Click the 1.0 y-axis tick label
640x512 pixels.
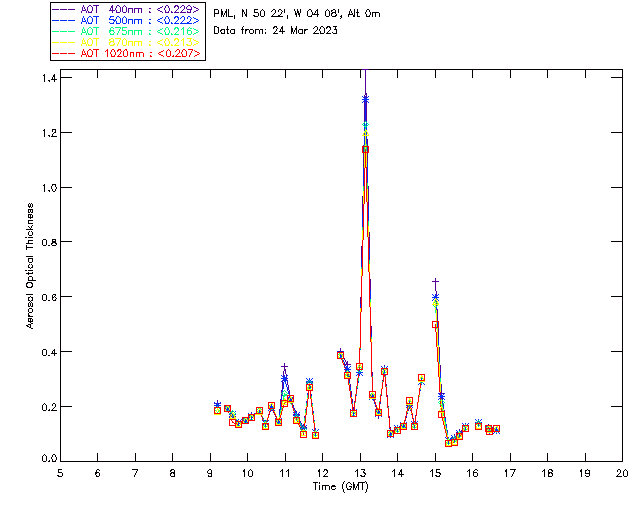(49, 187)
